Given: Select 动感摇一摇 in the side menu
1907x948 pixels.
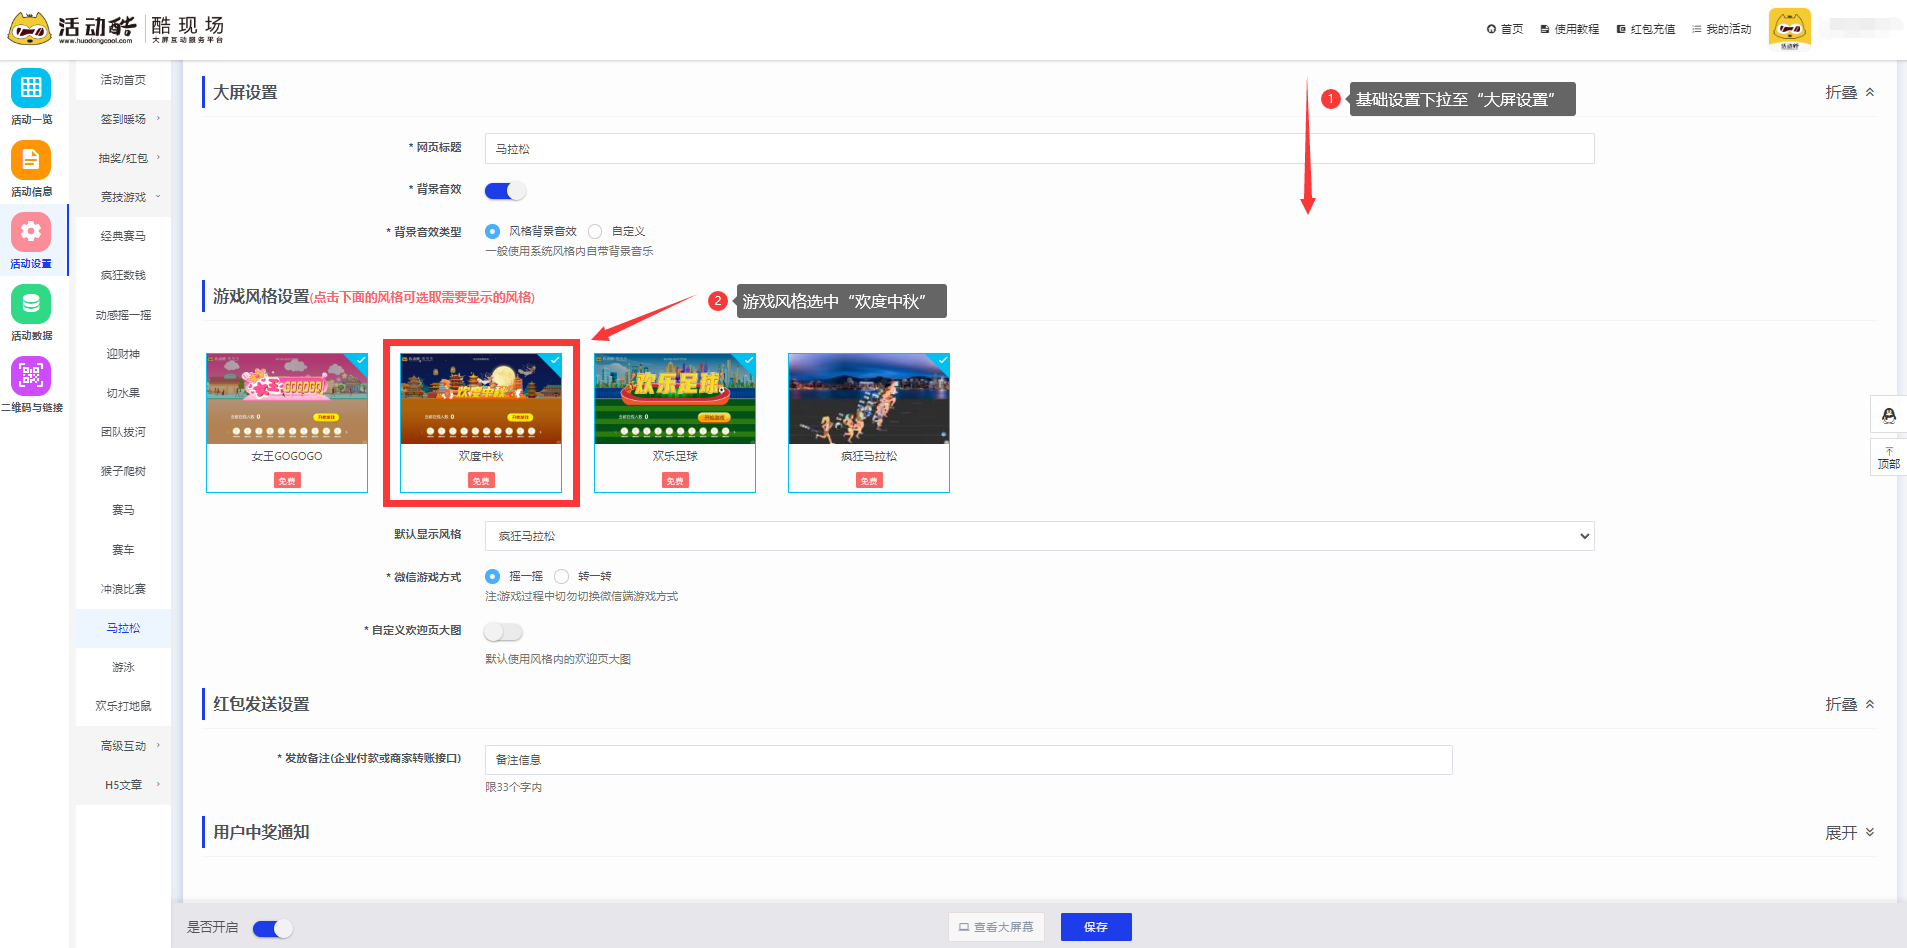Looking at the screenshot, I should pos(123,315).
